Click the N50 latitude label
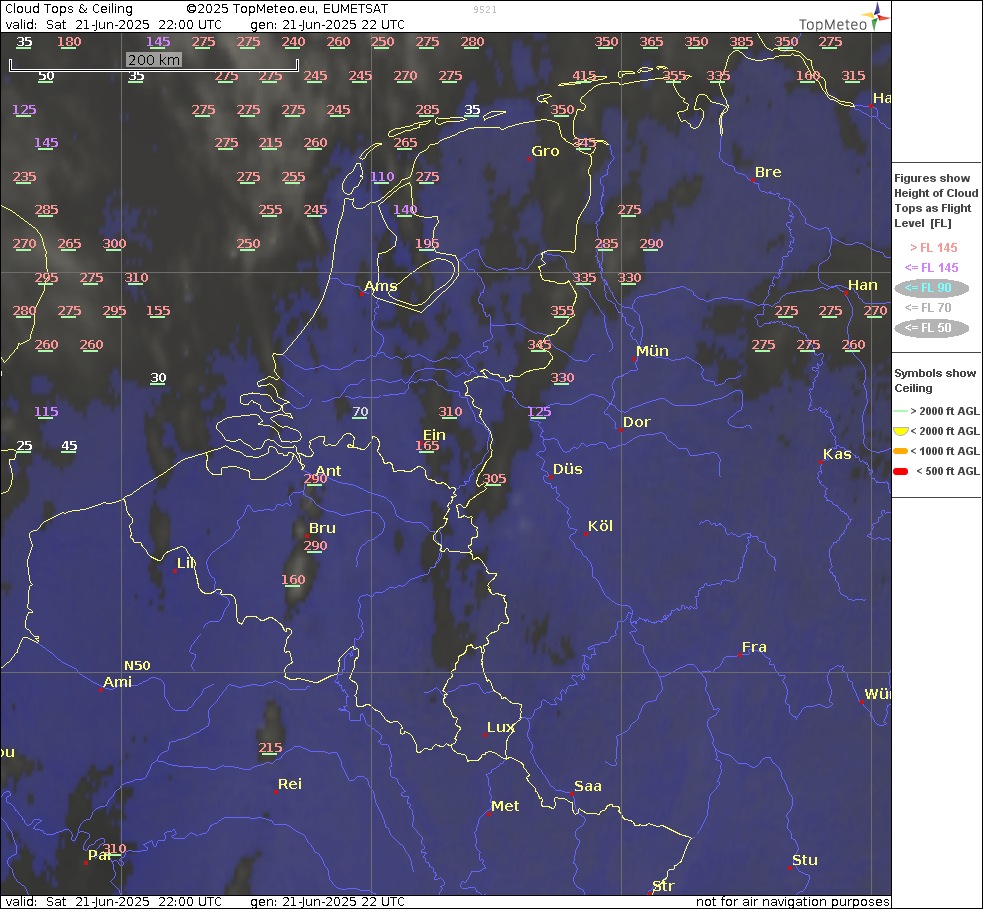This screenshot has height=909, width=983. (137, 665)
